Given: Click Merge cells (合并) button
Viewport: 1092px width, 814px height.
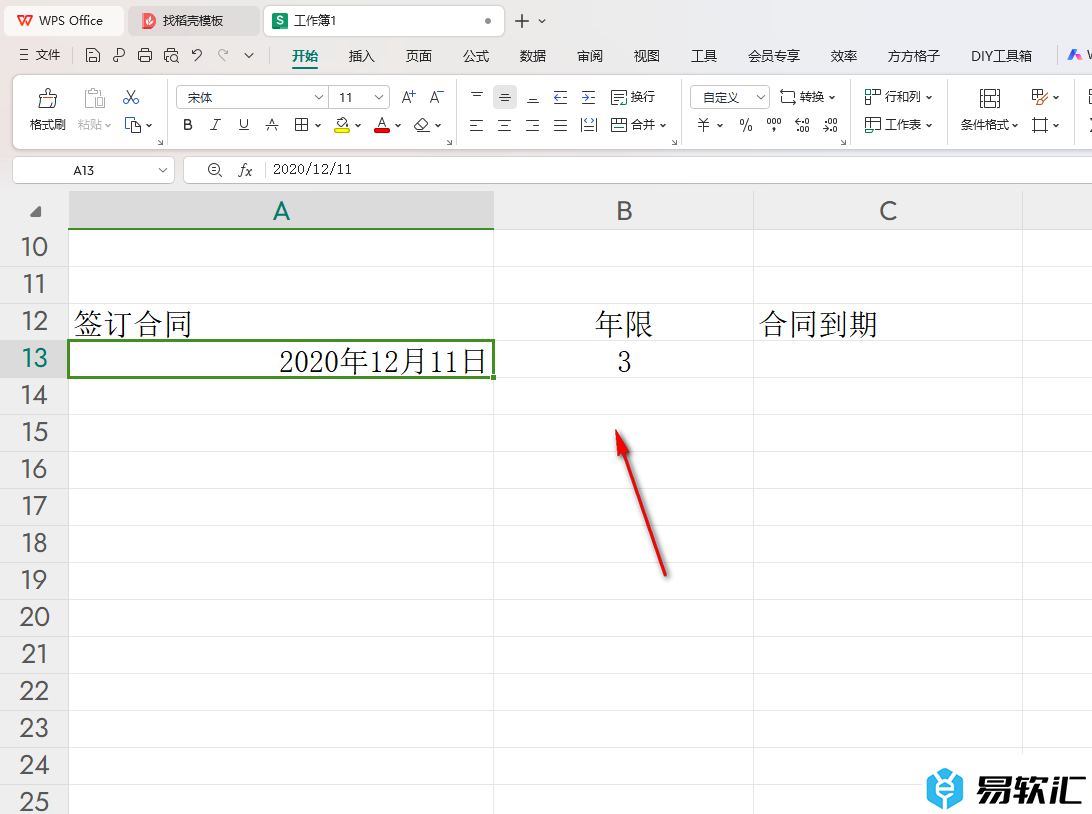Looking at the screenshot, I should coord(639,125).
